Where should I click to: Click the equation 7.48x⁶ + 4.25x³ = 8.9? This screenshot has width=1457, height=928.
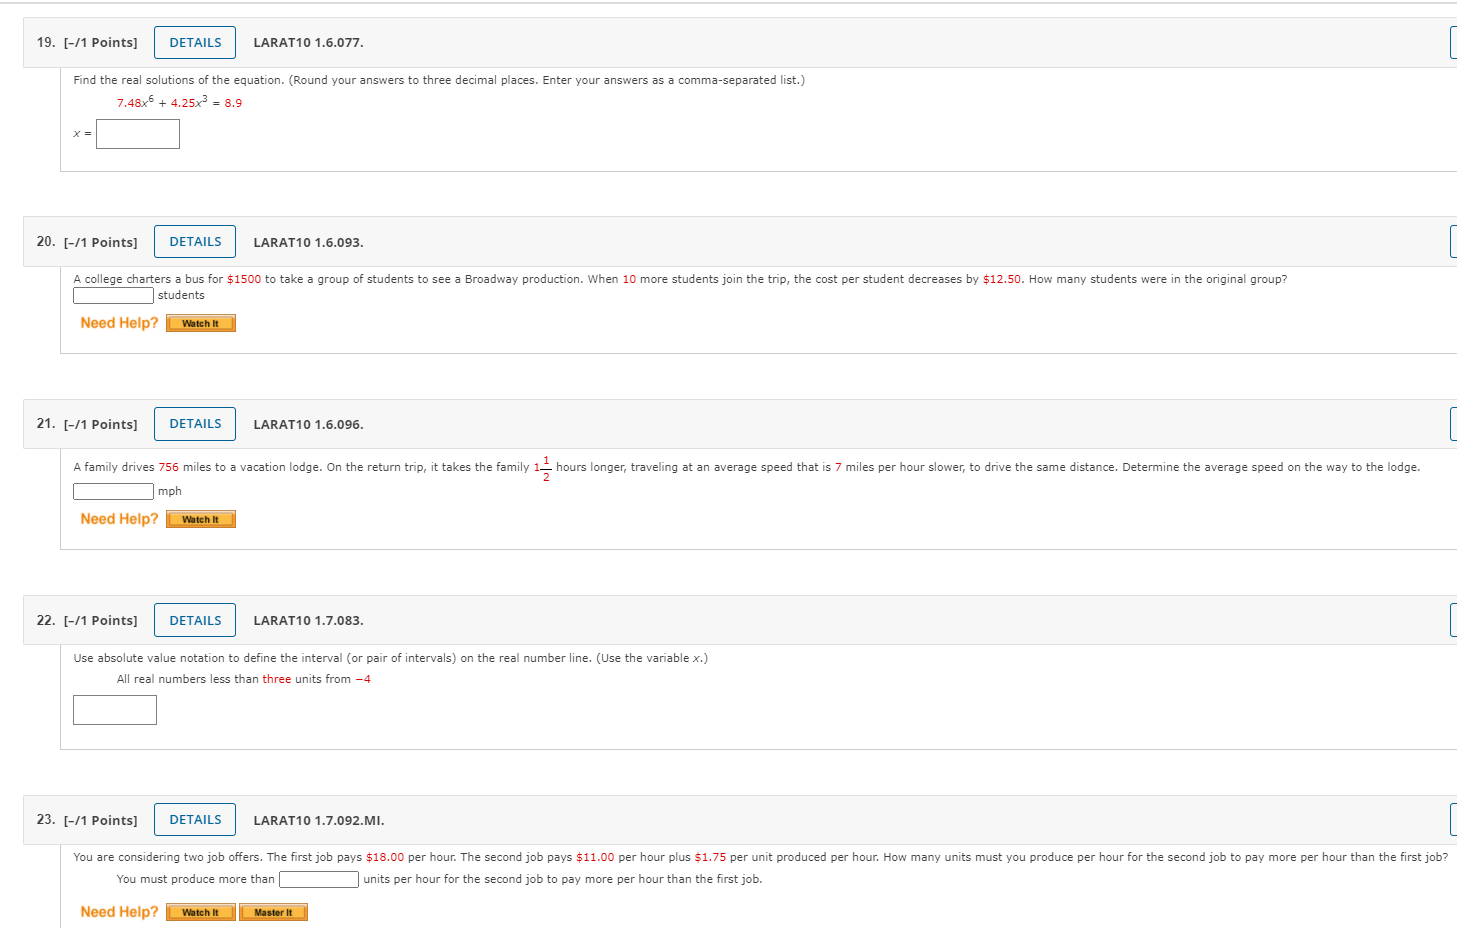[x=179, y=102]
